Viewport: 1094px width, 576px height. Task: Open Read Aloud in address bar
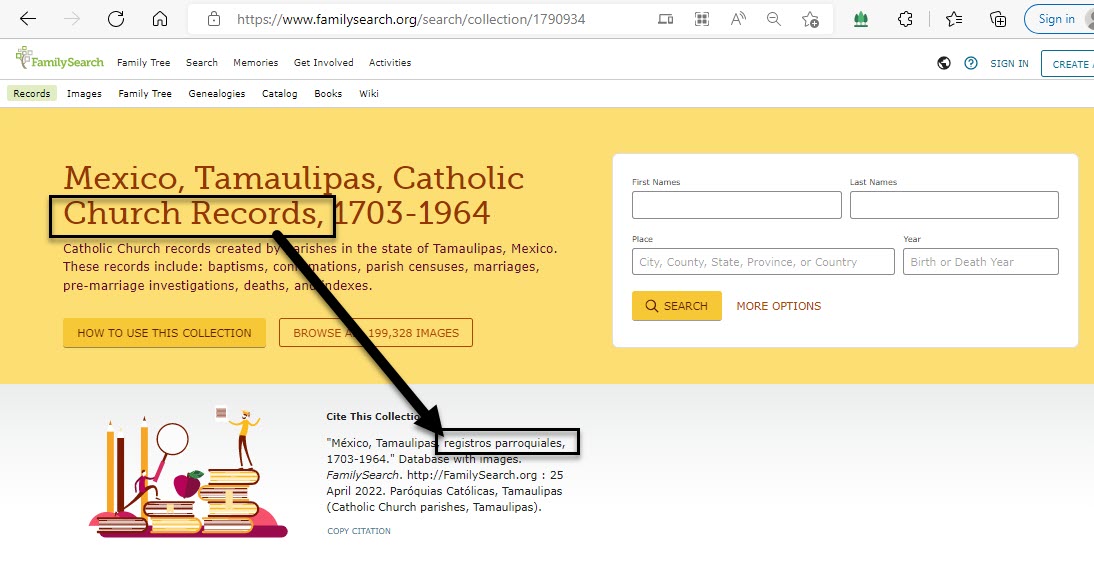(738, 19)
